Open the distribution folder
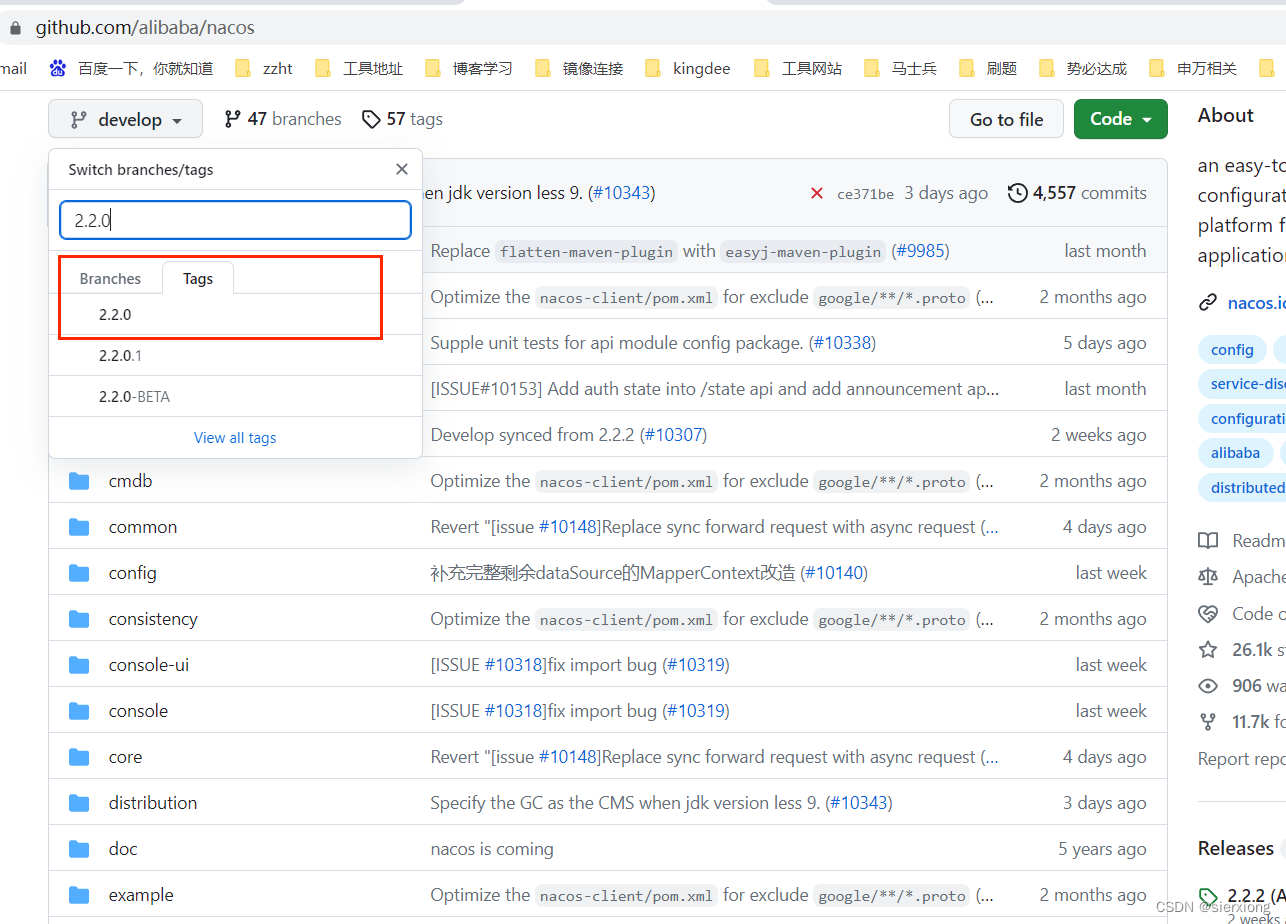Viewport: 1286px width, 924px height. pos(152,803)
